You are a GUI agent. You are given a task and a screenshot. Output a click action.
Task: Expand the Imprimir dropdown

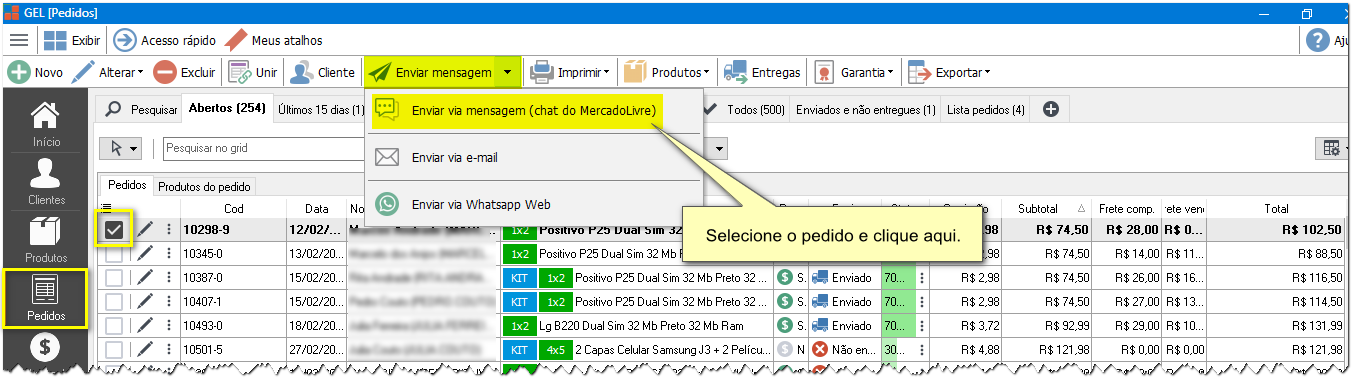tap(570, 72)
